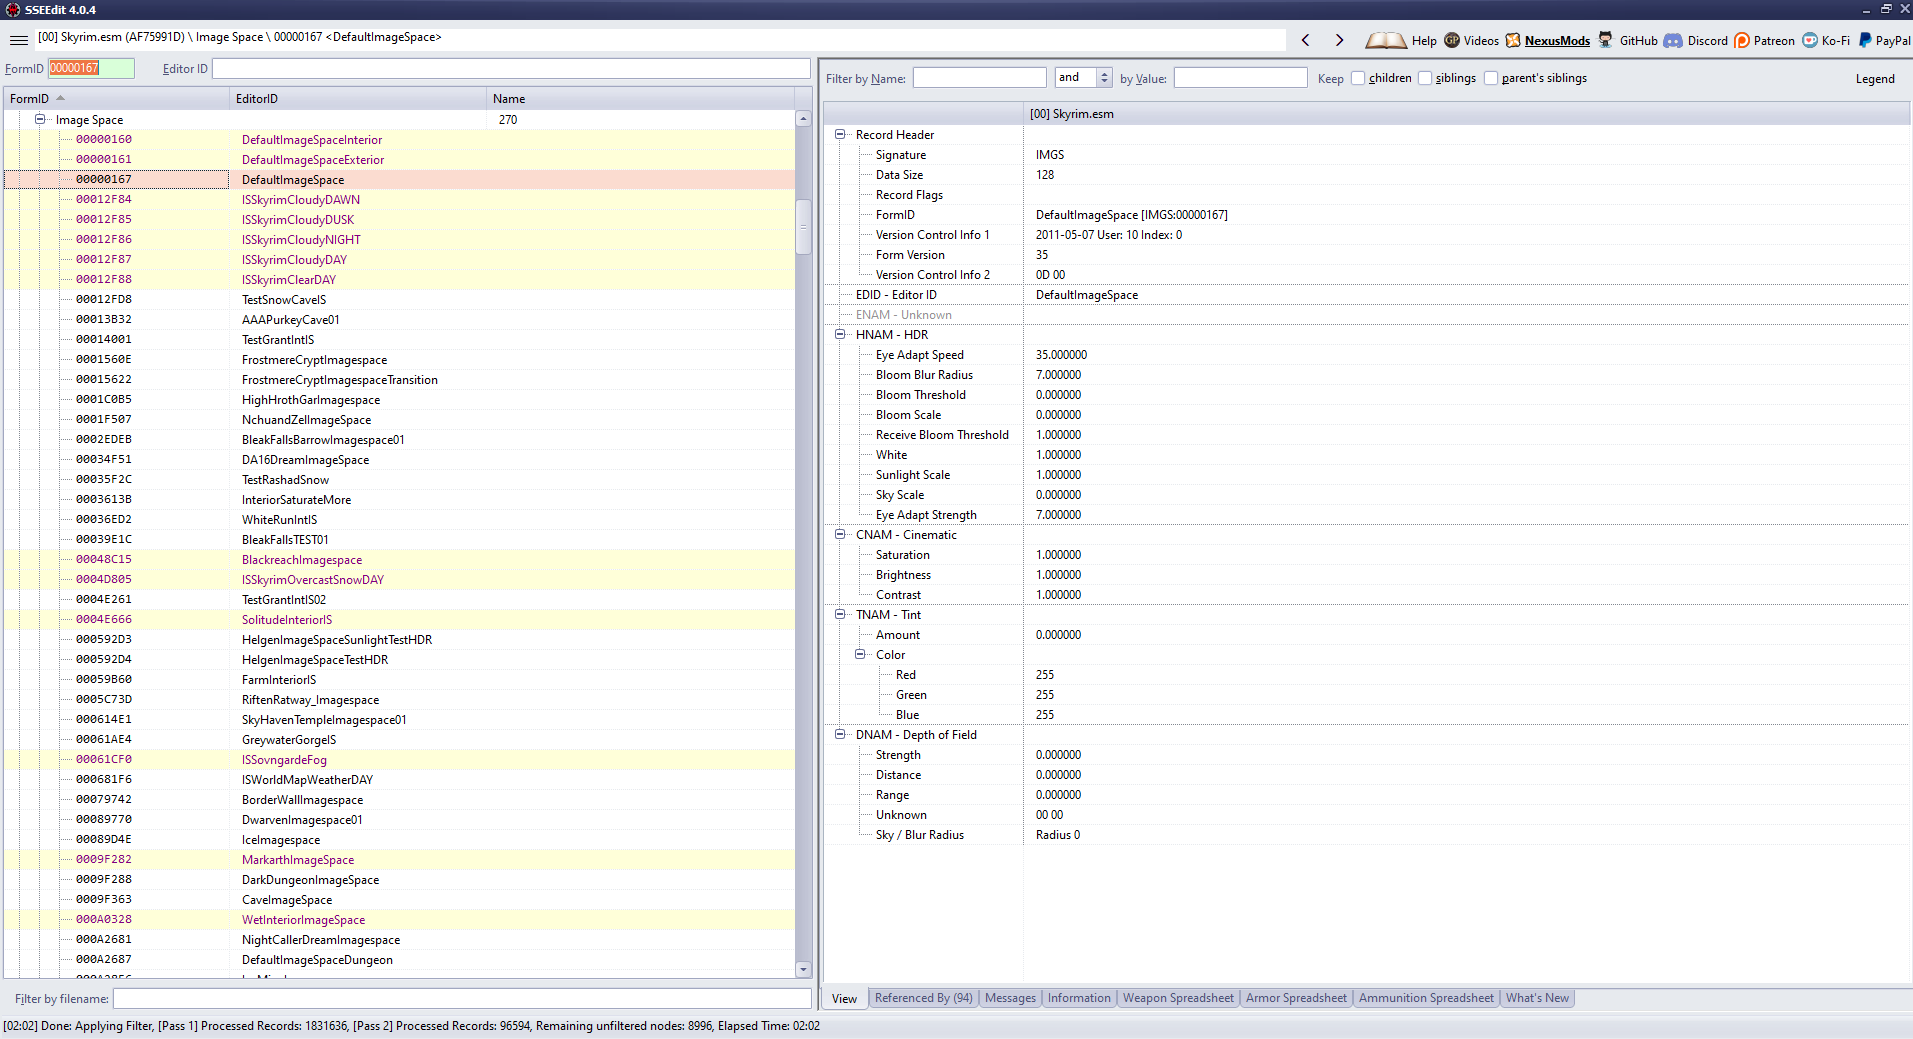
Task: Open the Referenced By (94) tab
Action: (923, 998)
